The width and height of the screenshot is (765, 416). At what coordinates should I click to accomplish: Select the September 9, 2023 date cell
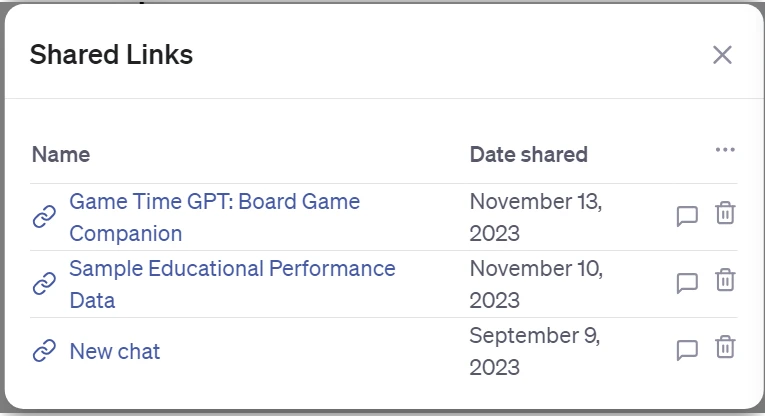tap(535, 351)
